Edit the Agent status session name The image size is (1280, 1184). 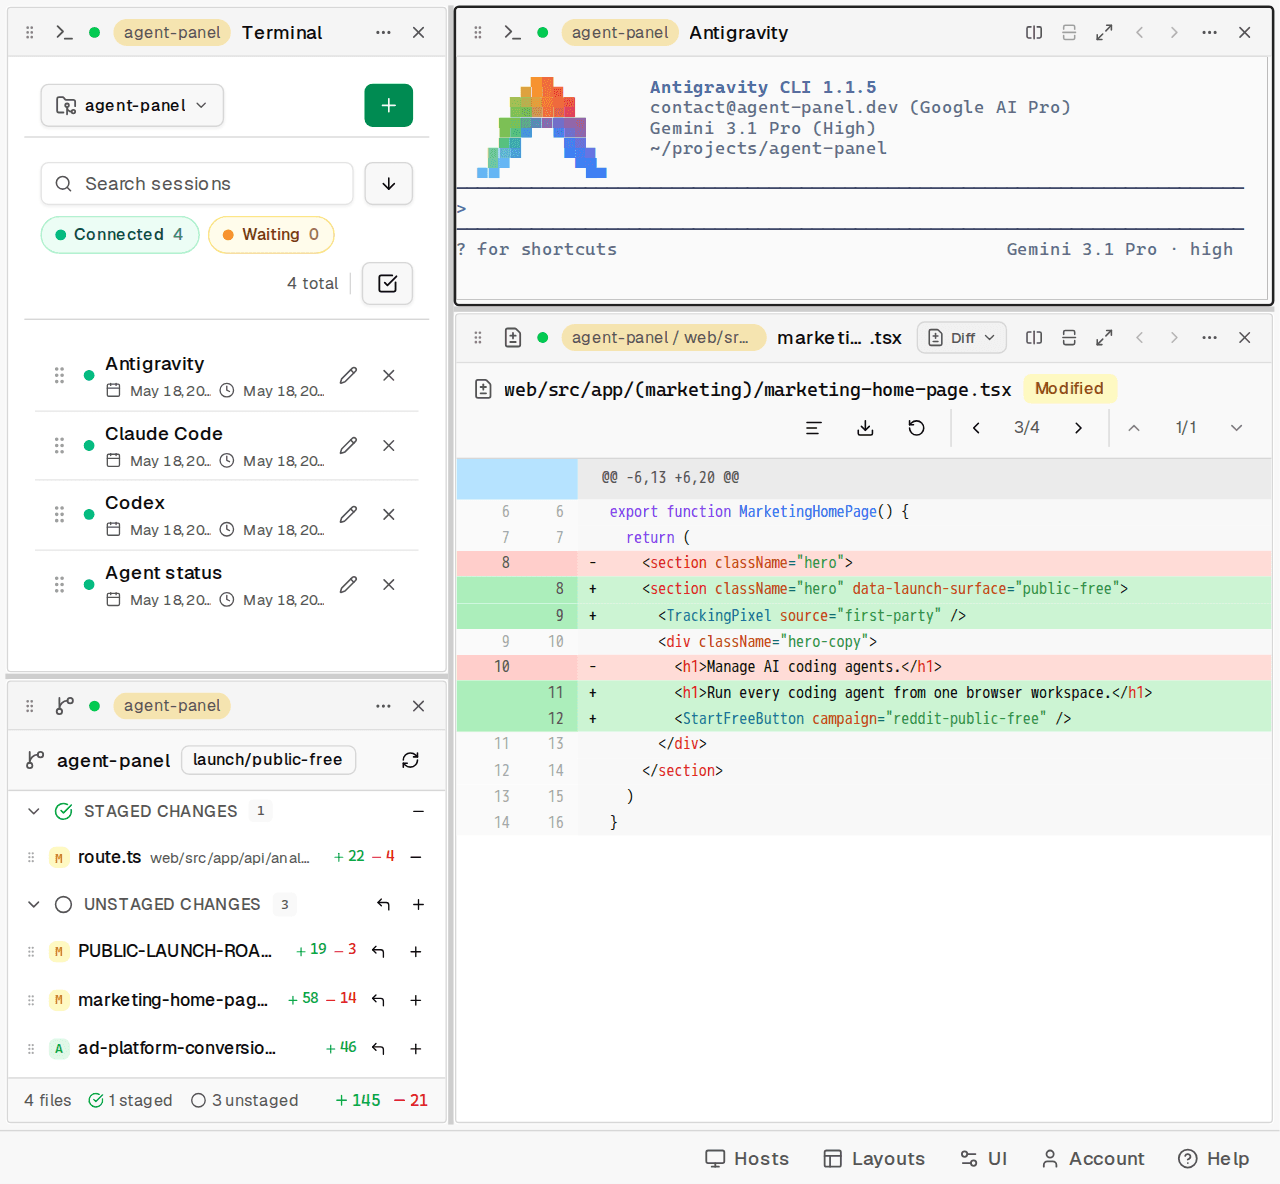coord(348,585)
